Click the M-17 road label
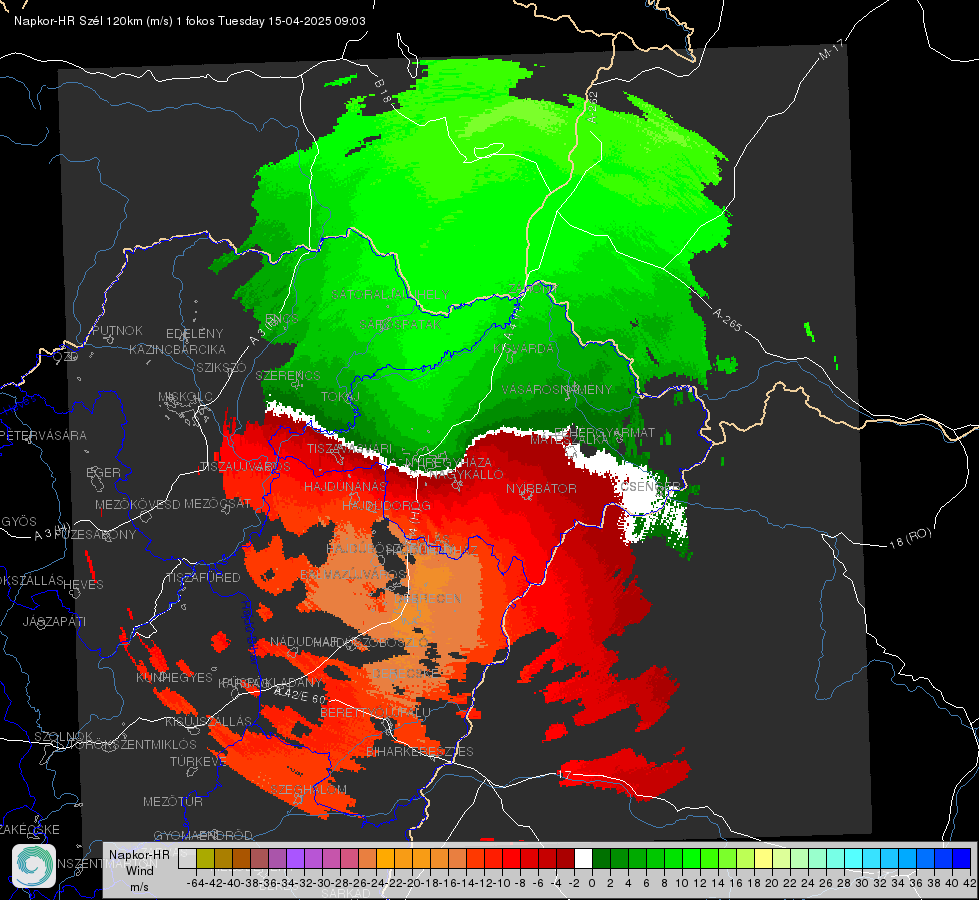Screen dimensions: 979x900 [x=832, y=50]
